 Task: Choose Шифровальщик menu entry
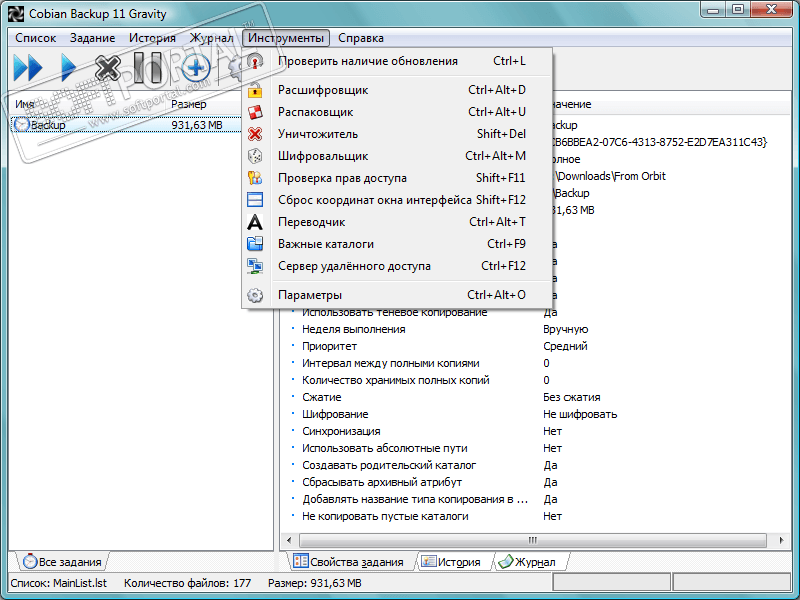tap(397, 156)
